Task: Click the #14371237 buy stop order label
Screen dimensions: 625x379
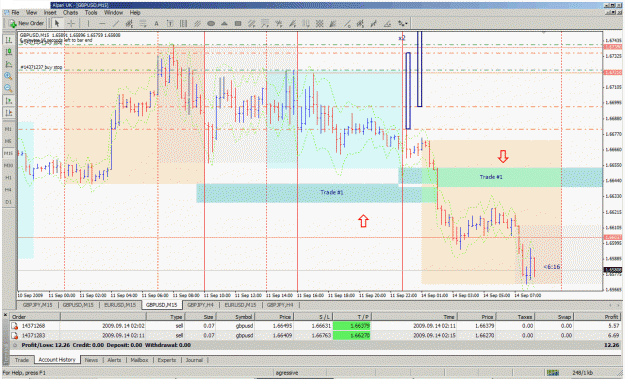Action: [x=41, y=67]
